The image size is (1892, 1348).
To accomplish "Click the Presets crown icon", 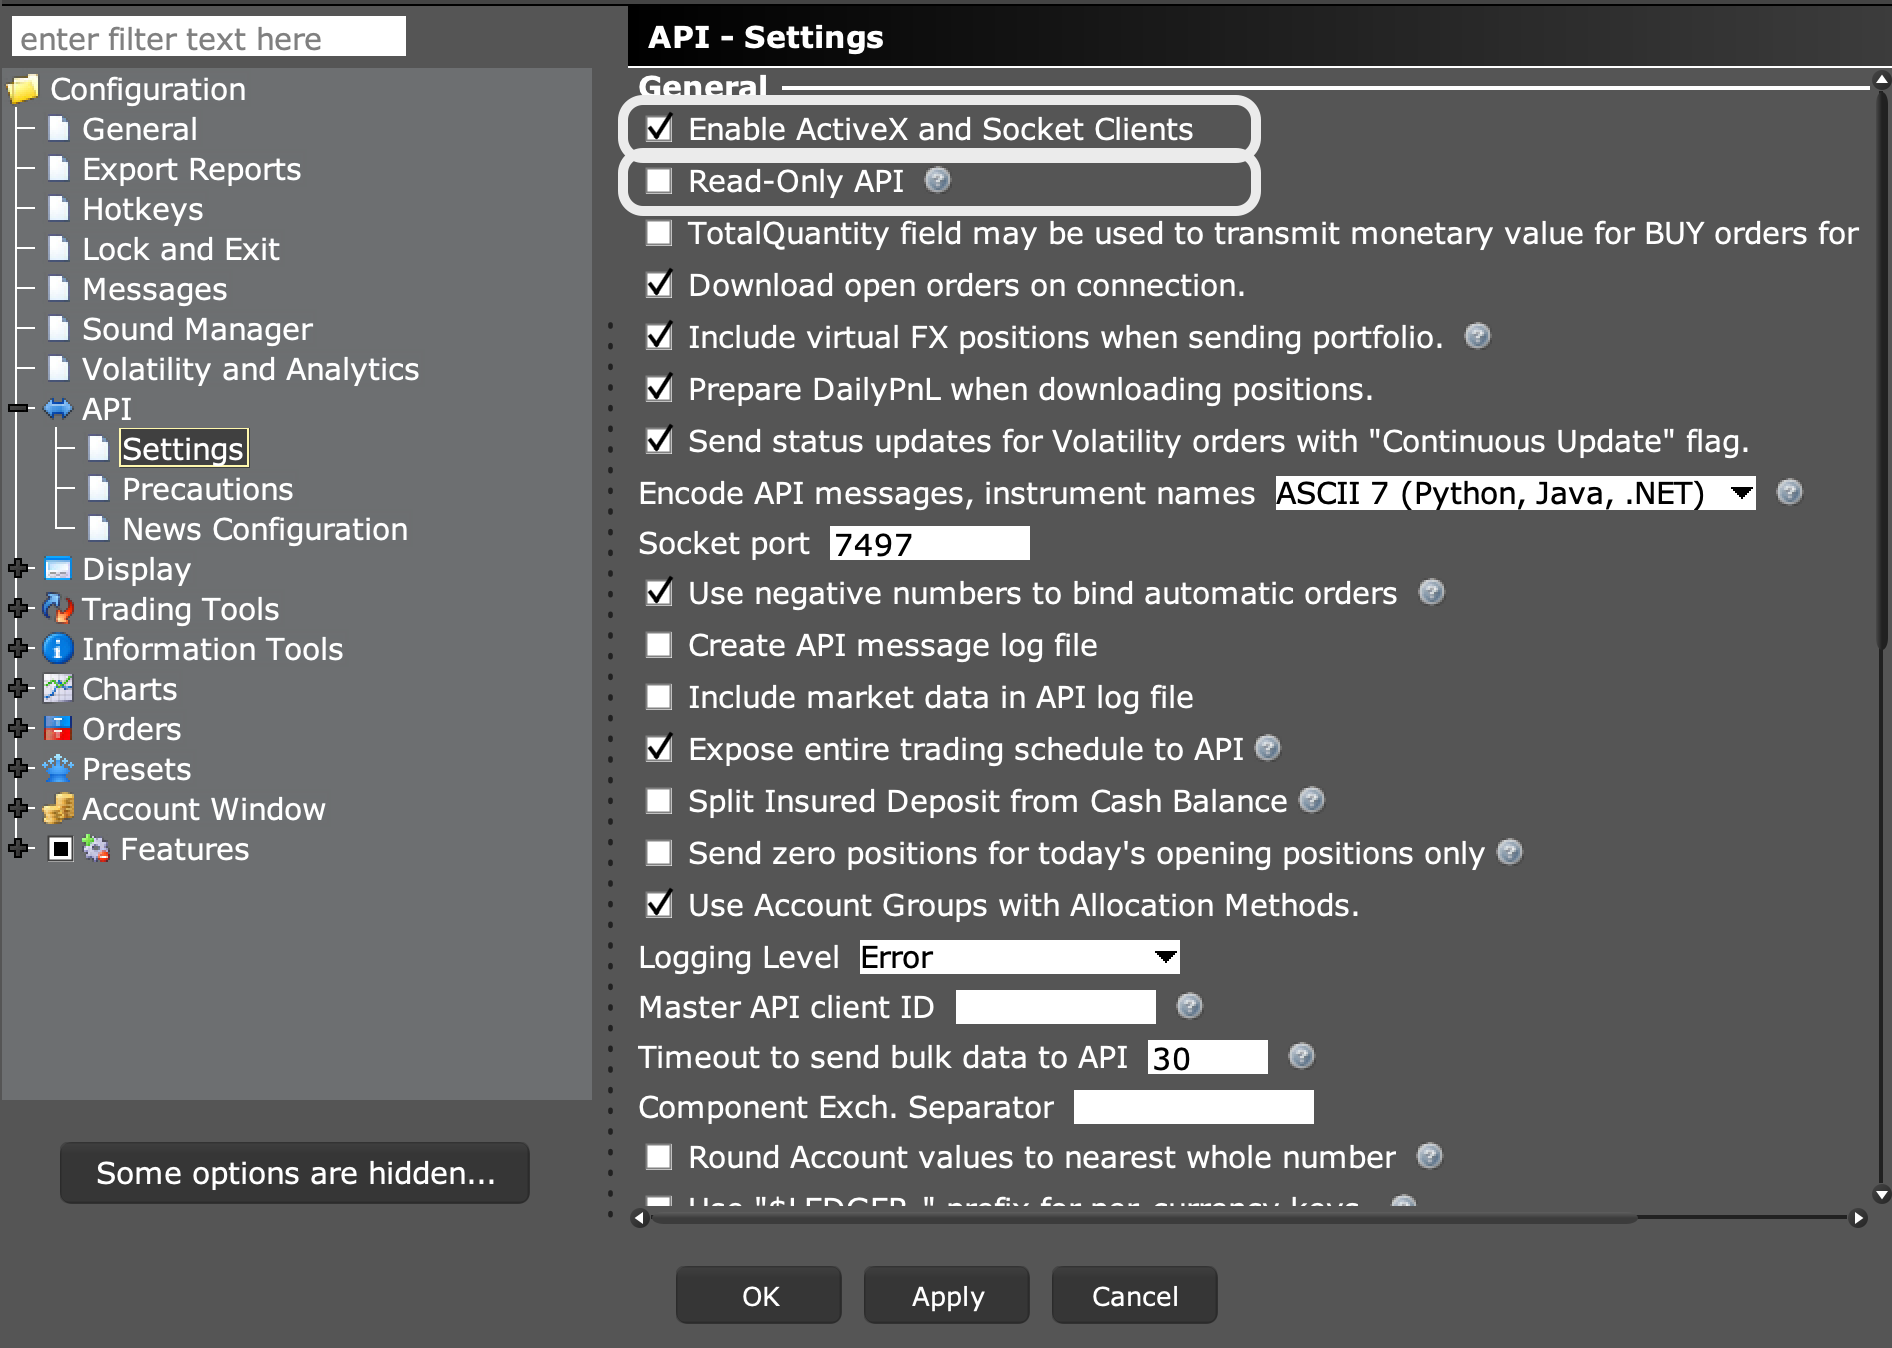I will pyautogui.click(x=59, y=769).
